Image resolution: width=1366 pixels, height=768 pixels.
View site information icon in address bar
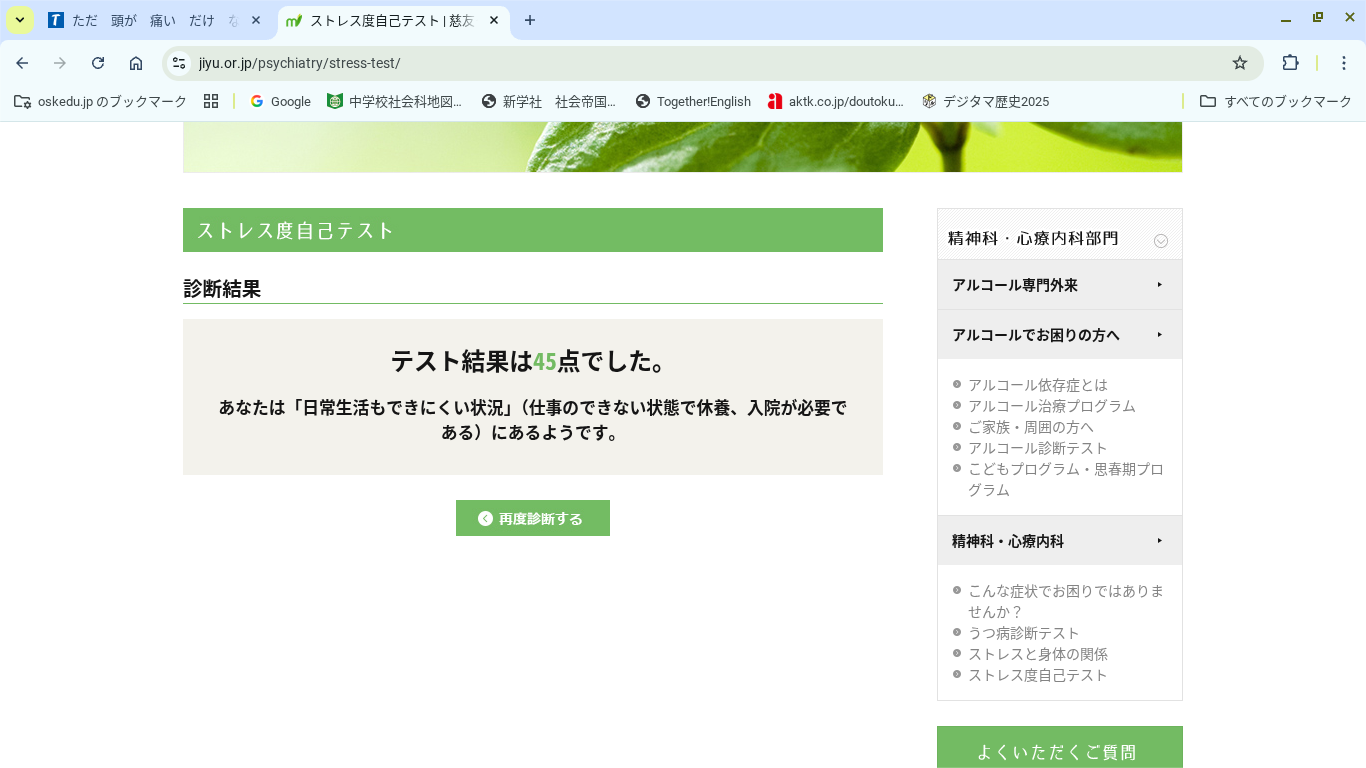pos(179,63)
